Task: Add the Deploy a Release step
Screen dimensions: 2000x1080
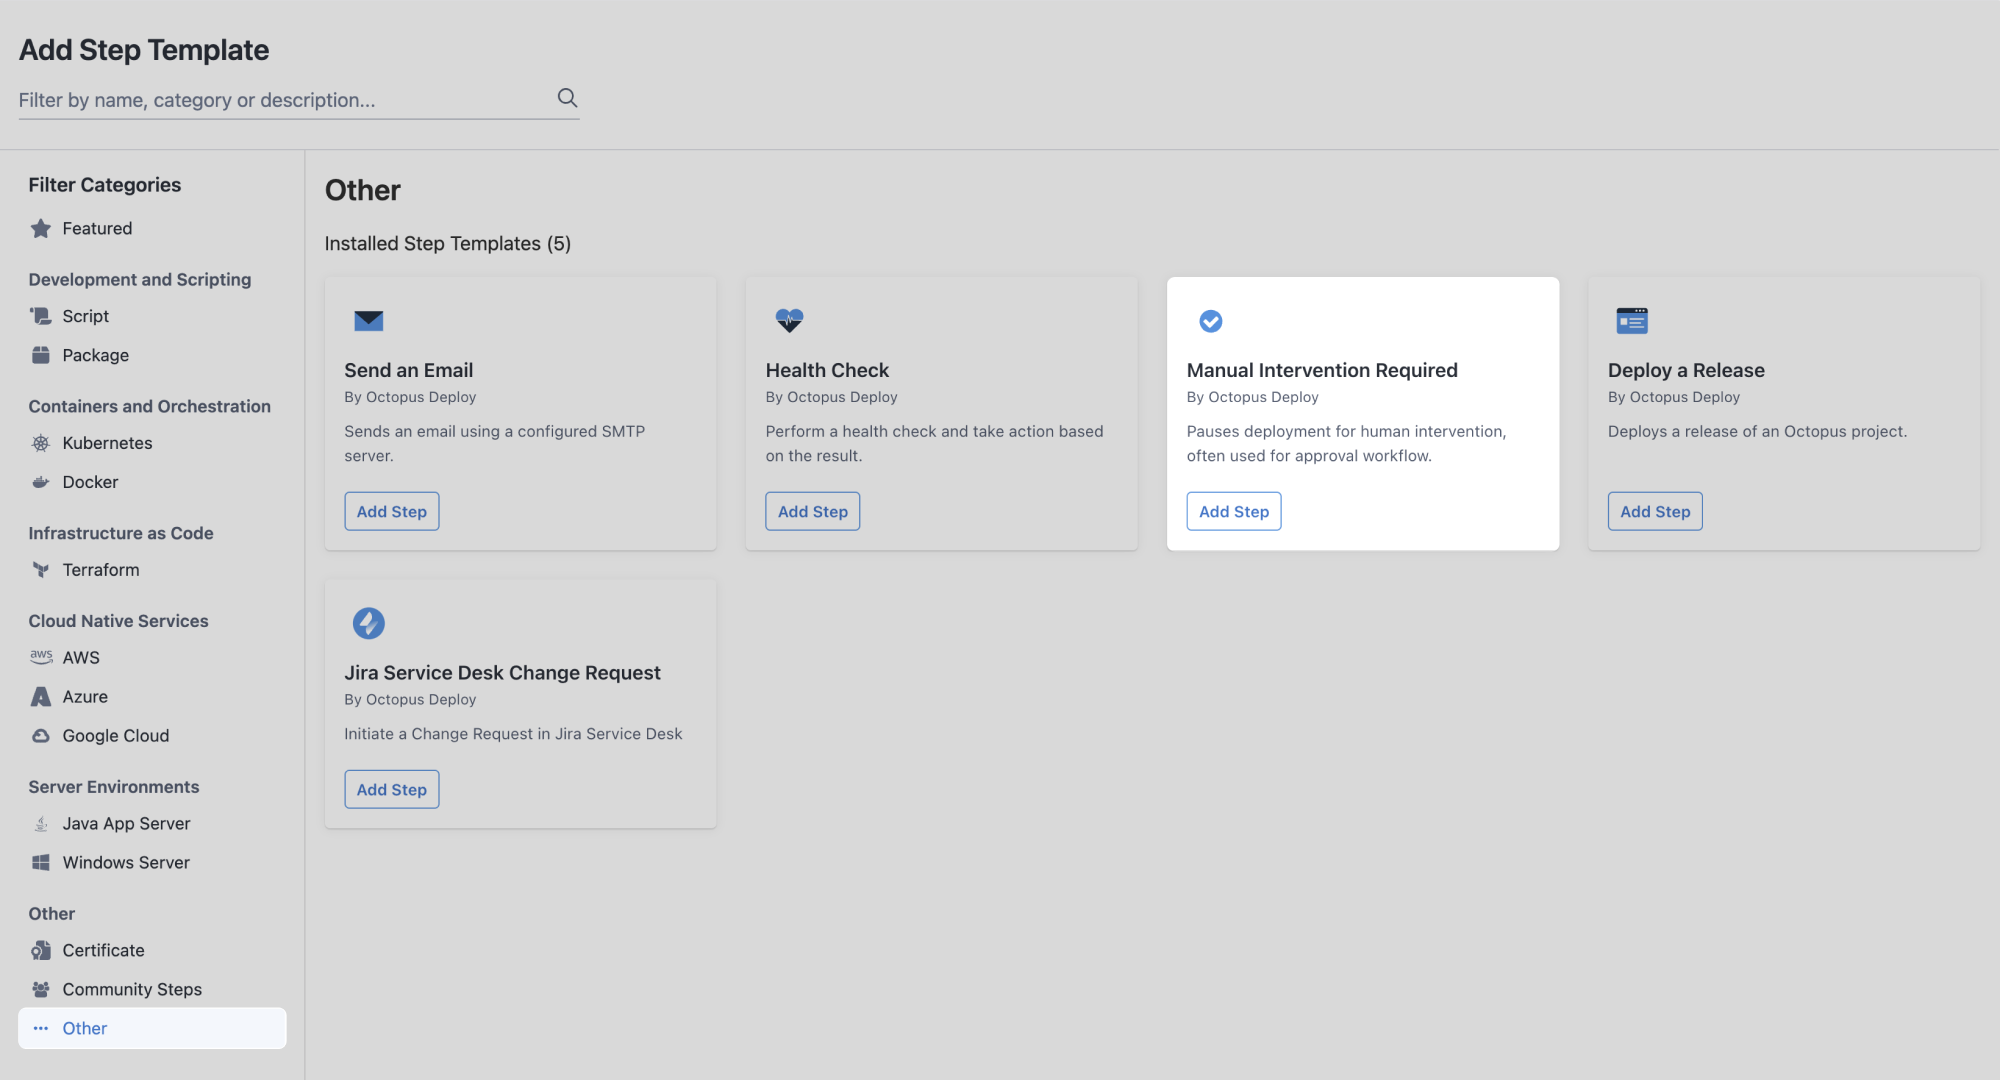Action: coord(1655,511)
